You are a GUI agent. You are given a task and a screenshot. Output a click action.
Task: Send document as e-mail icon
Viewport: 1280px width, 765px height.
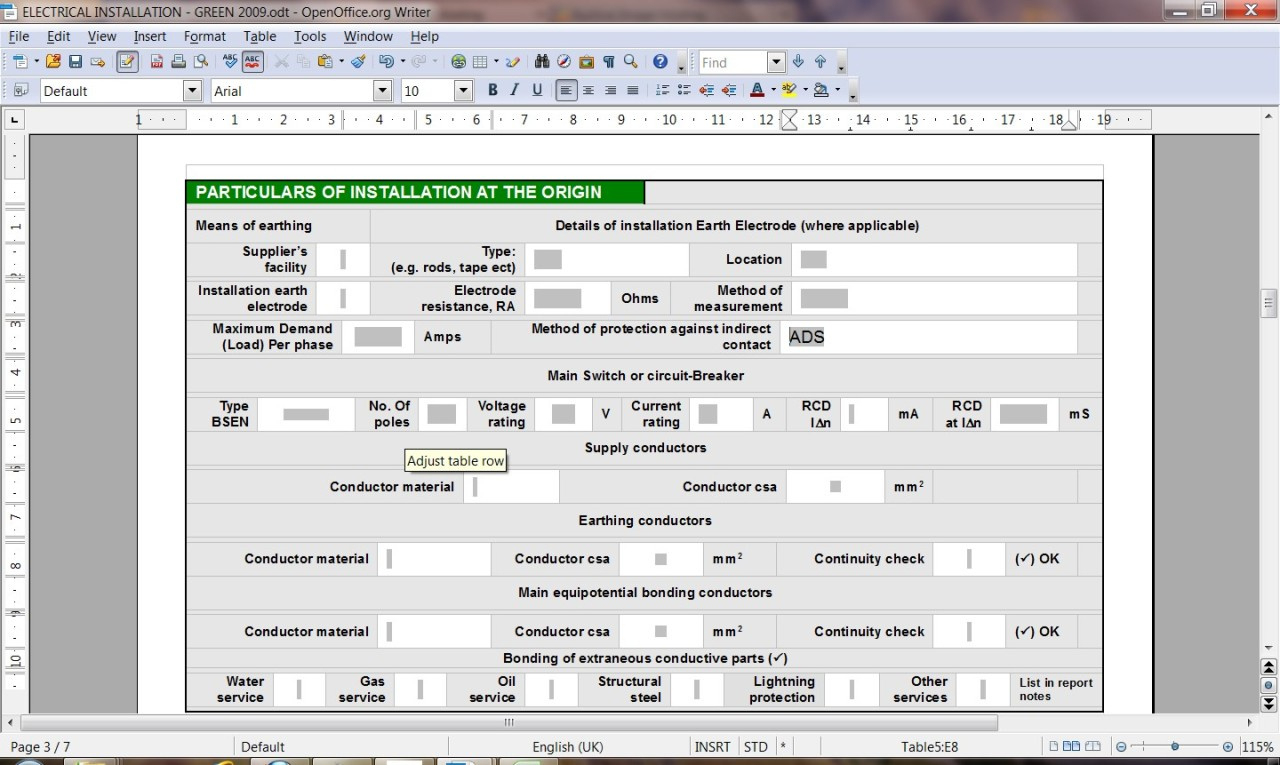pyautogui.click(x=98, y=62)
